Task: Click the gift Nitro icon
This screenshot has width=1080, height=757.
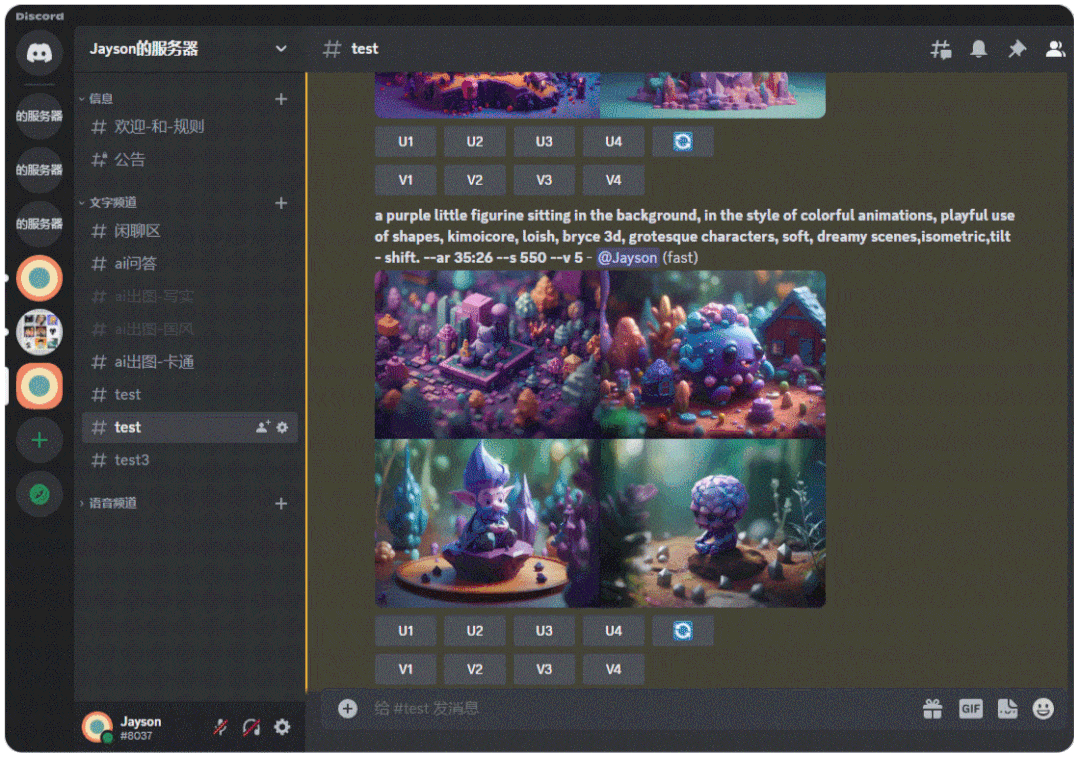Action: coord(933,709)
